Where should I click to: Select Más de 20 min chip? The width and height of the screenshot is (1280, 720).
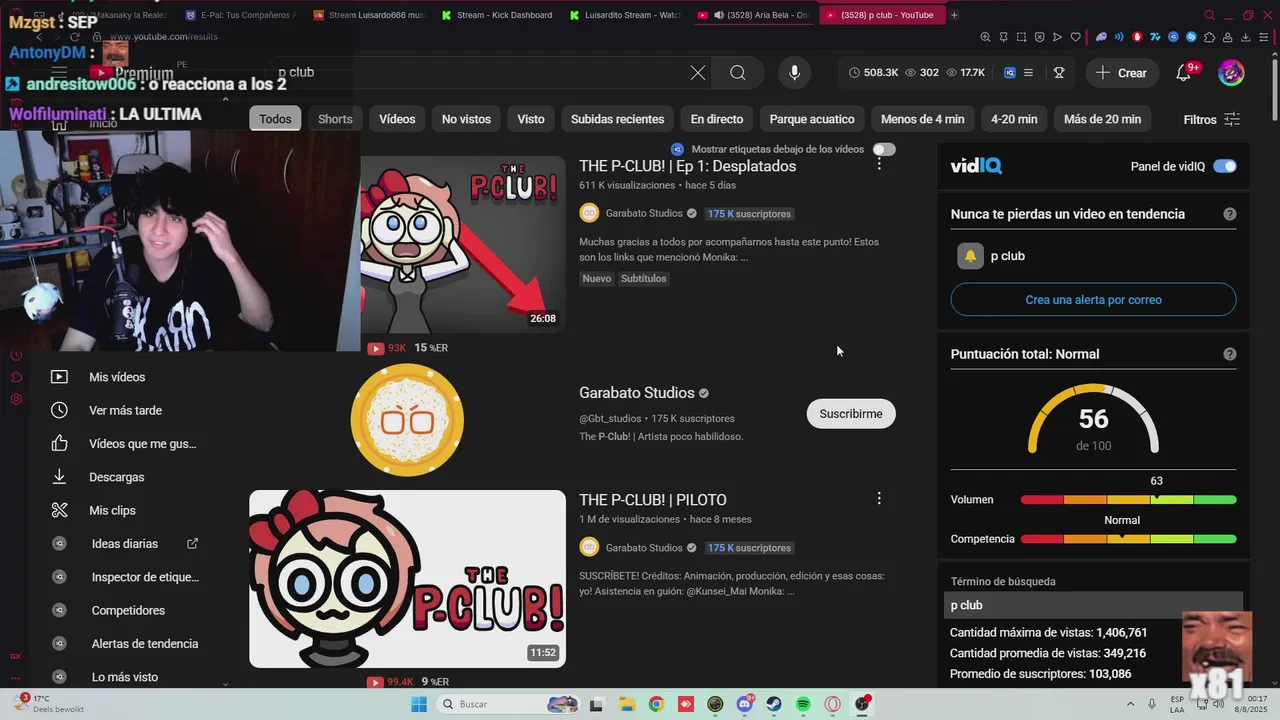pyautogui.click(x=1102, y=119)
